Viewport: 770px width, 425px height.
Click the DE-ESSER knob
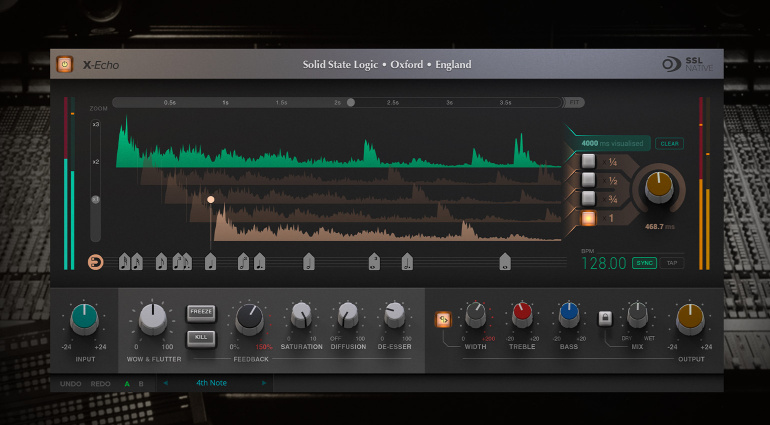pyautogui.click(x=394, y=315)
